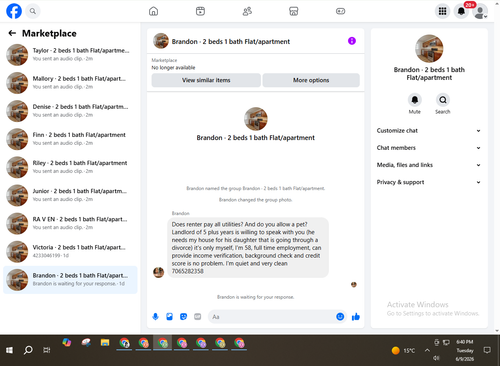Open the Windows Start menu
This screenshot has width=500, height=366.
pyautogui.click(x=9, y=350)
